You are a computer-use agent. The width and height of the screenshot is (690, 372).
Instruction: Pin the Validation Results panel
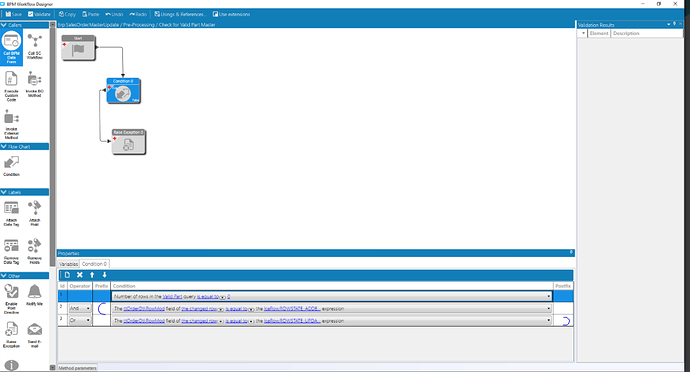click(674, 24)
